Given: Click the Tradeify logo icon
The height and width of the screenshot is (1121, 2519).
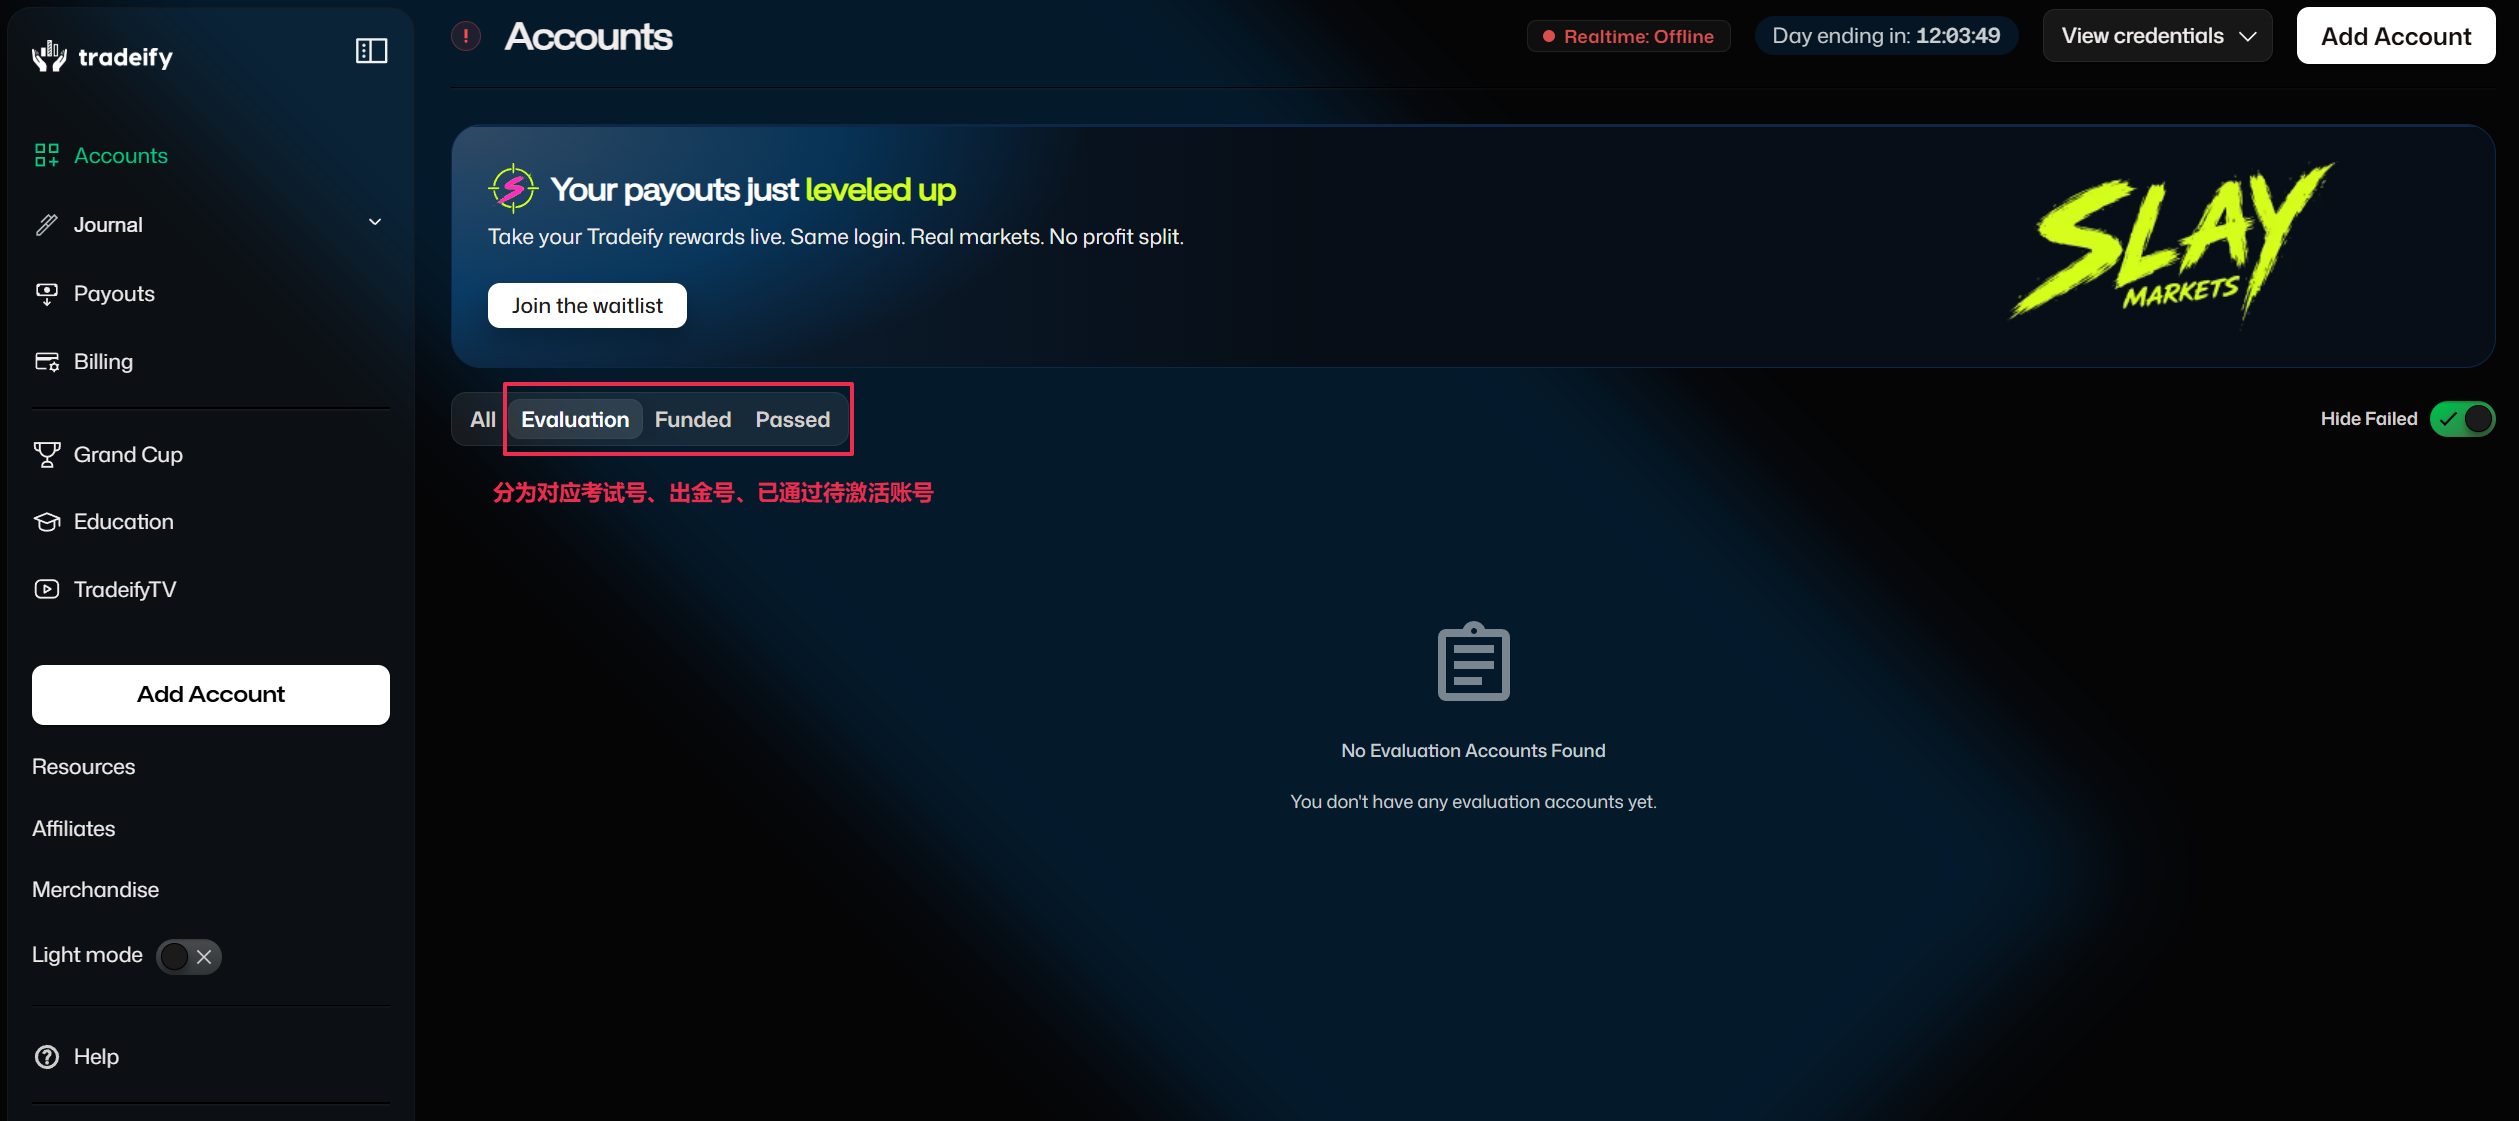Looking at the screenshot, I should pos(49,56).
